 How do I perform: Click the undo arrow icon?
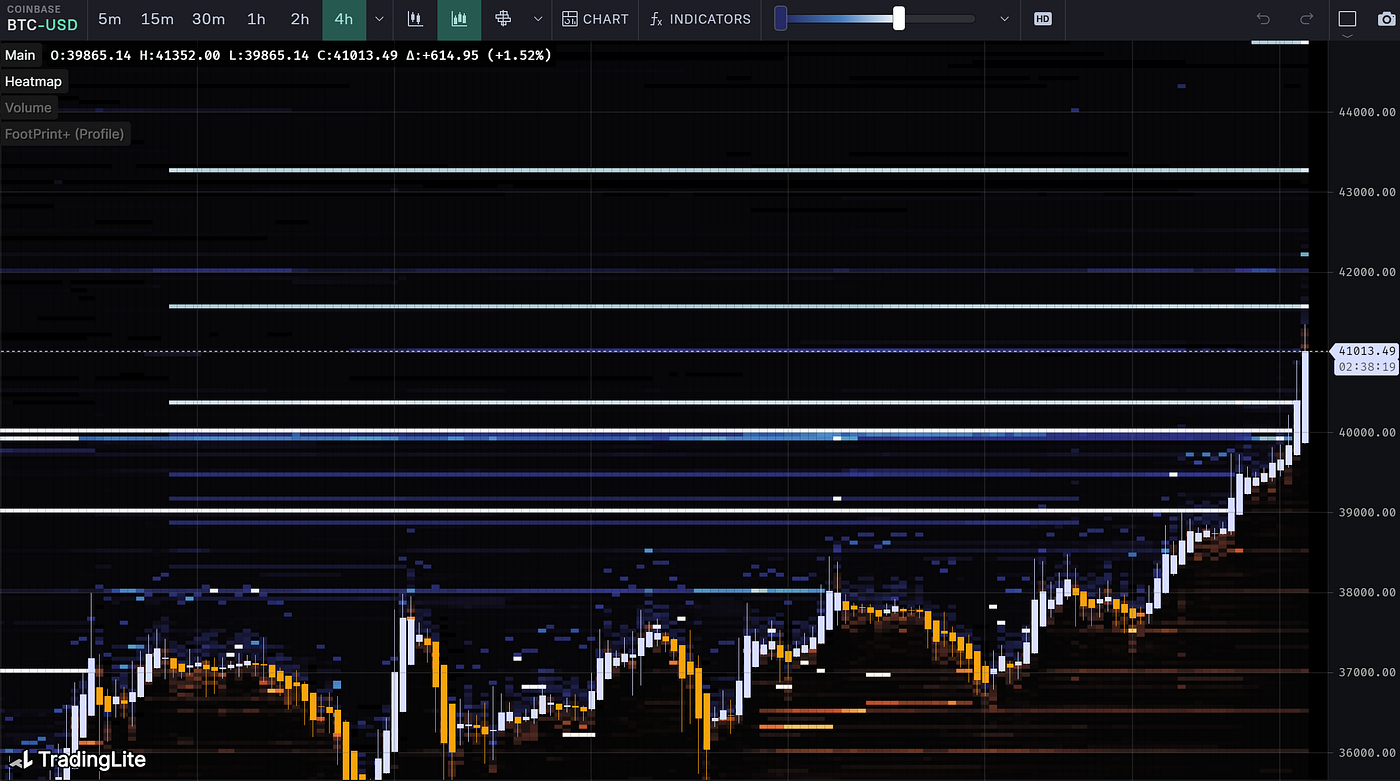click(1263, 19)
